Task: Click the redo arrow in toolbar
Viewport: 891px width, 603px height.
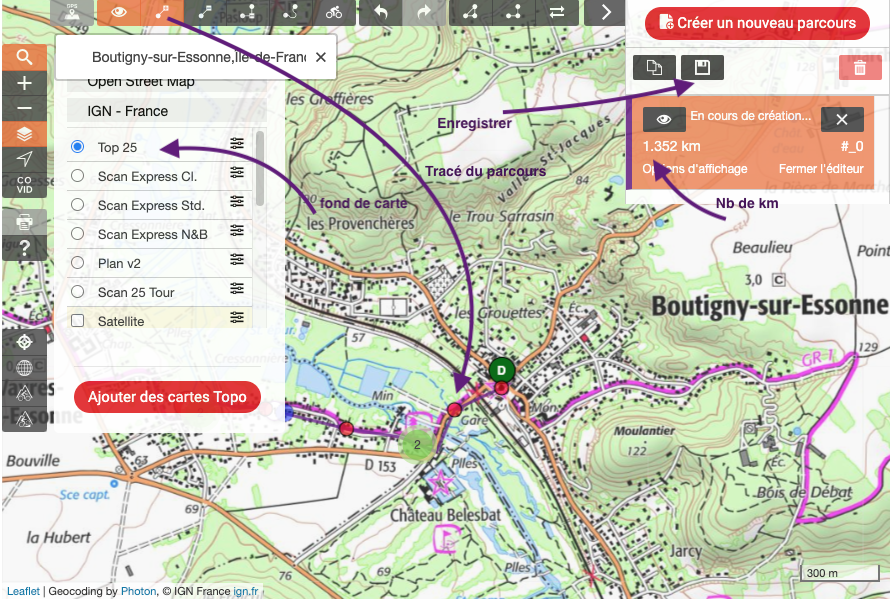Action: pos(424,12)
